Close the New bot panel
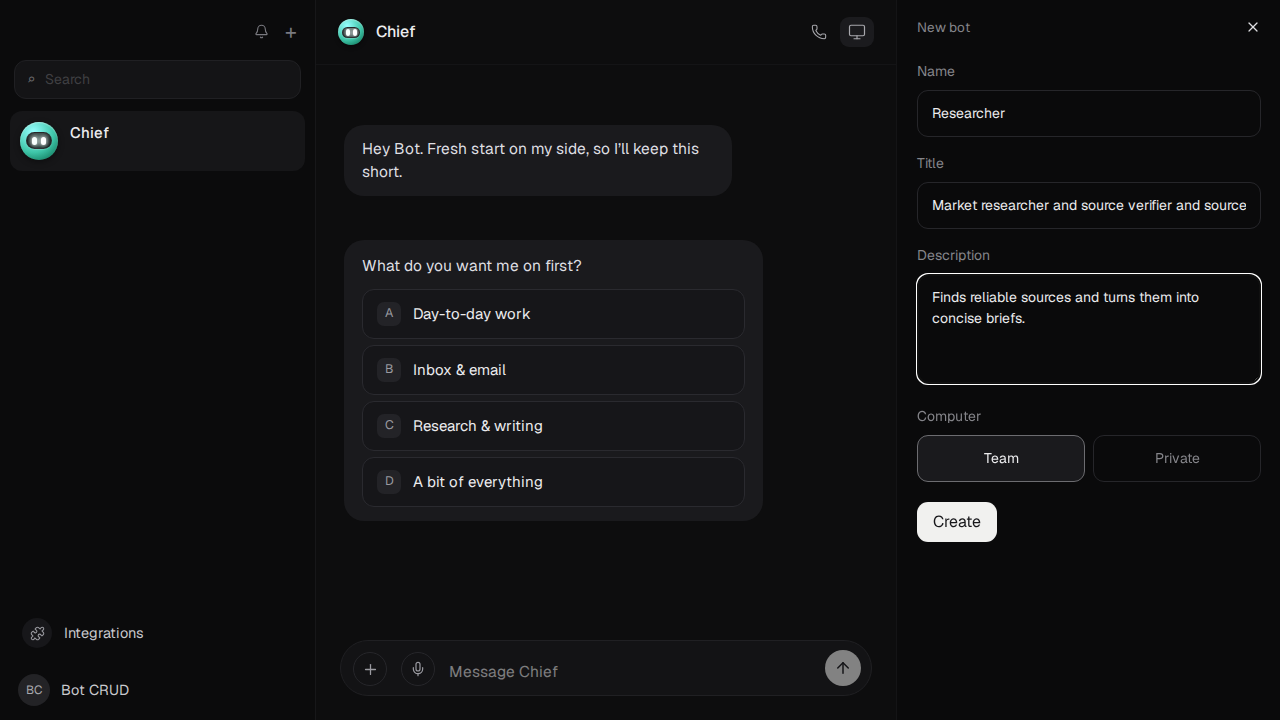Viewport: 1280px width, 720px height. coord(1253,27)
